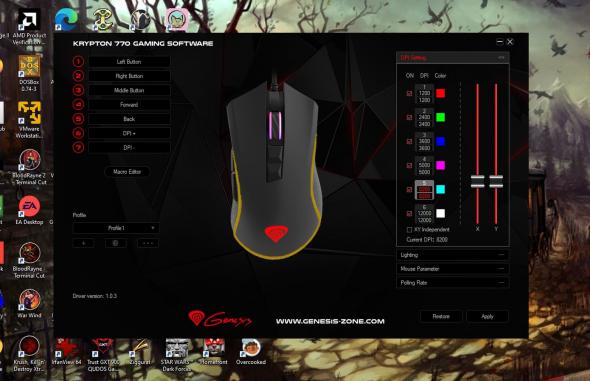The width and height of the screenshot is (590, 381).
Task: Select DPI level 1 value box showing 1200
Action: [x=424, y=94]
